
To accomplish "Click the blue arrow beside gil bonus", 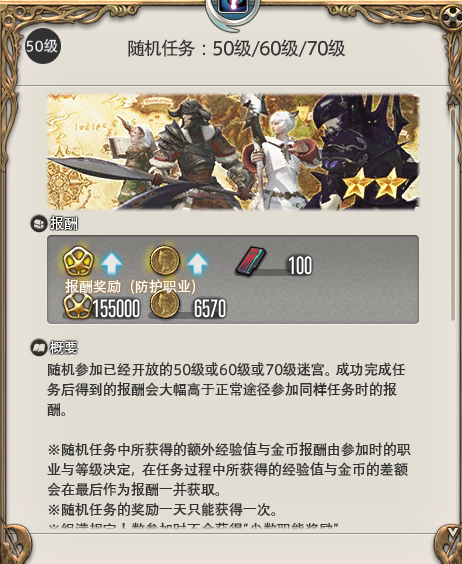I will 198,264.
